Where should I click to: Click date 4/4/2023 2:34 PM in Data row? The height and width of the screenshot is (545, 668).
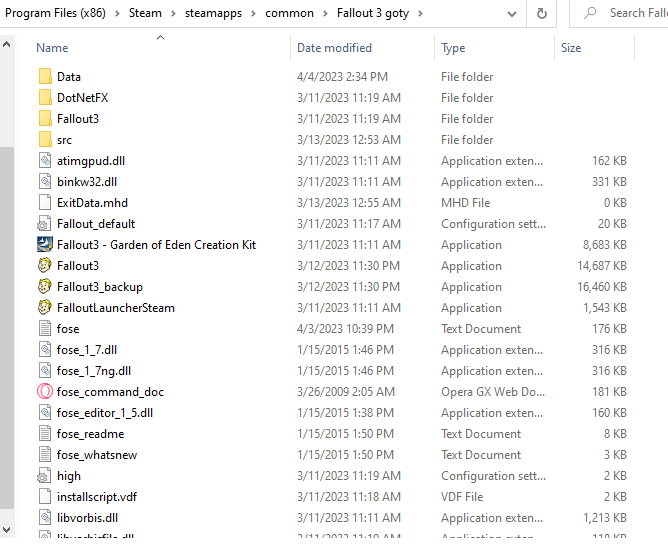click(342, 77)
